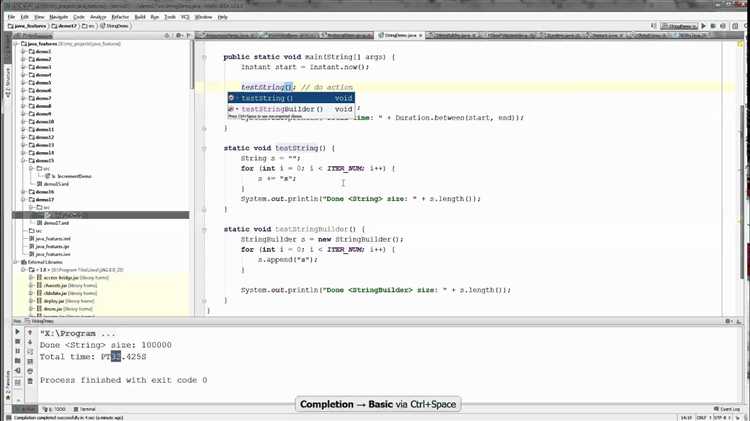Open the Navigate menu
This screenshot has width=750, height=421.
coord(58,17)
